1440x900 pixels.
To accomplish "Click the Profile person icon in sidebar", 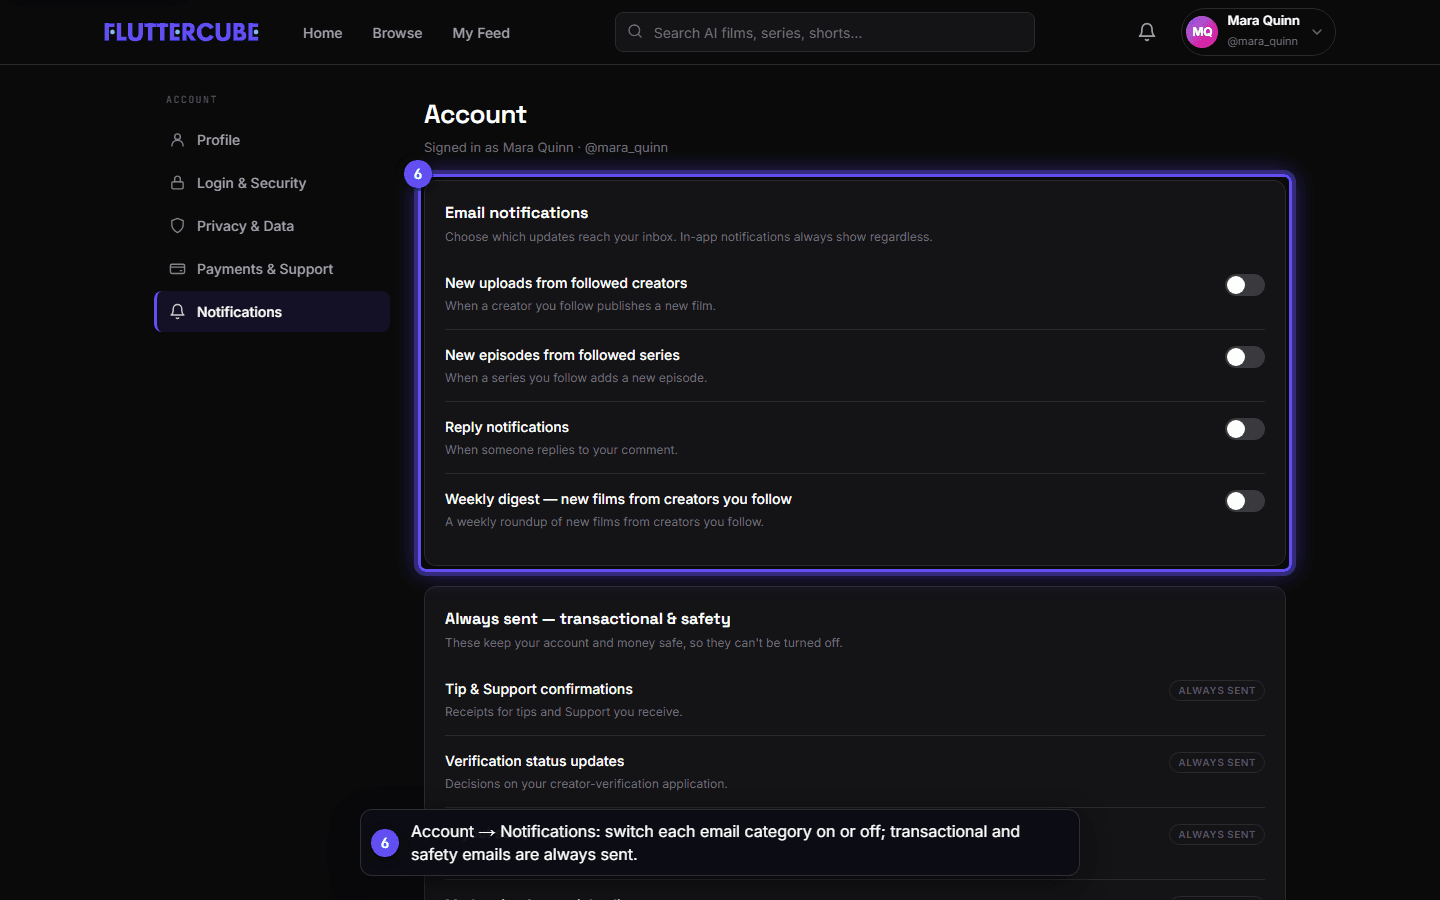I will (x=177, y=140).
